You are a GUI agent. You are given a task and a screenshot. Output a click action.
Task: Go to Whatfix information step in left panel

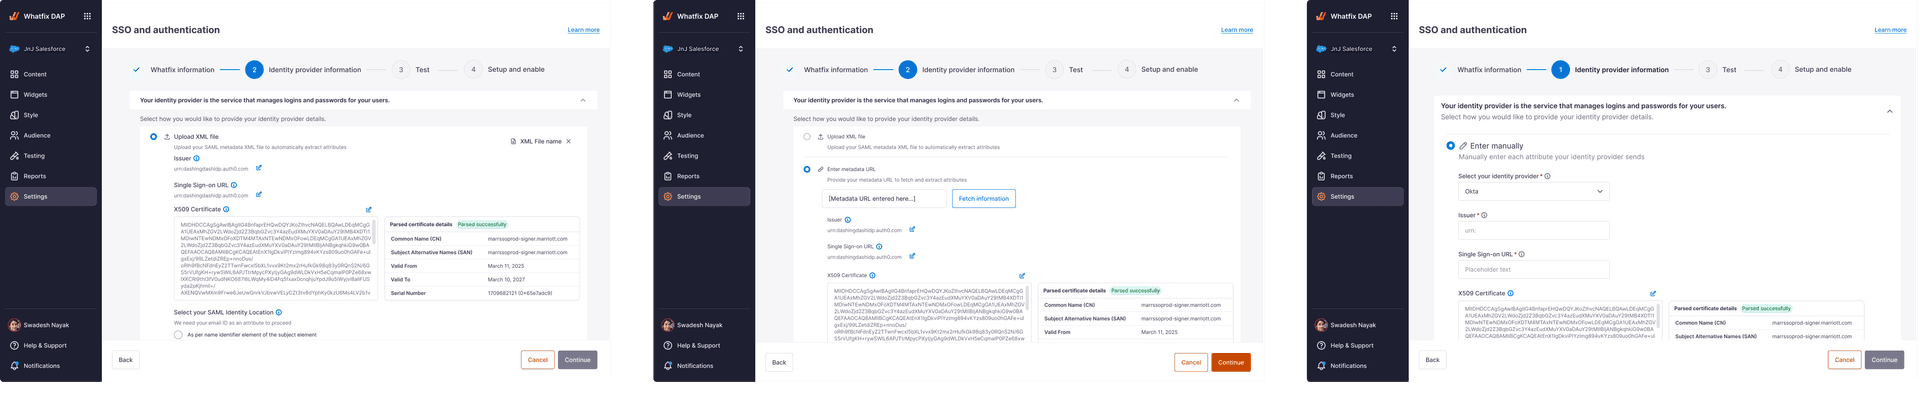(x=173, y=70)
